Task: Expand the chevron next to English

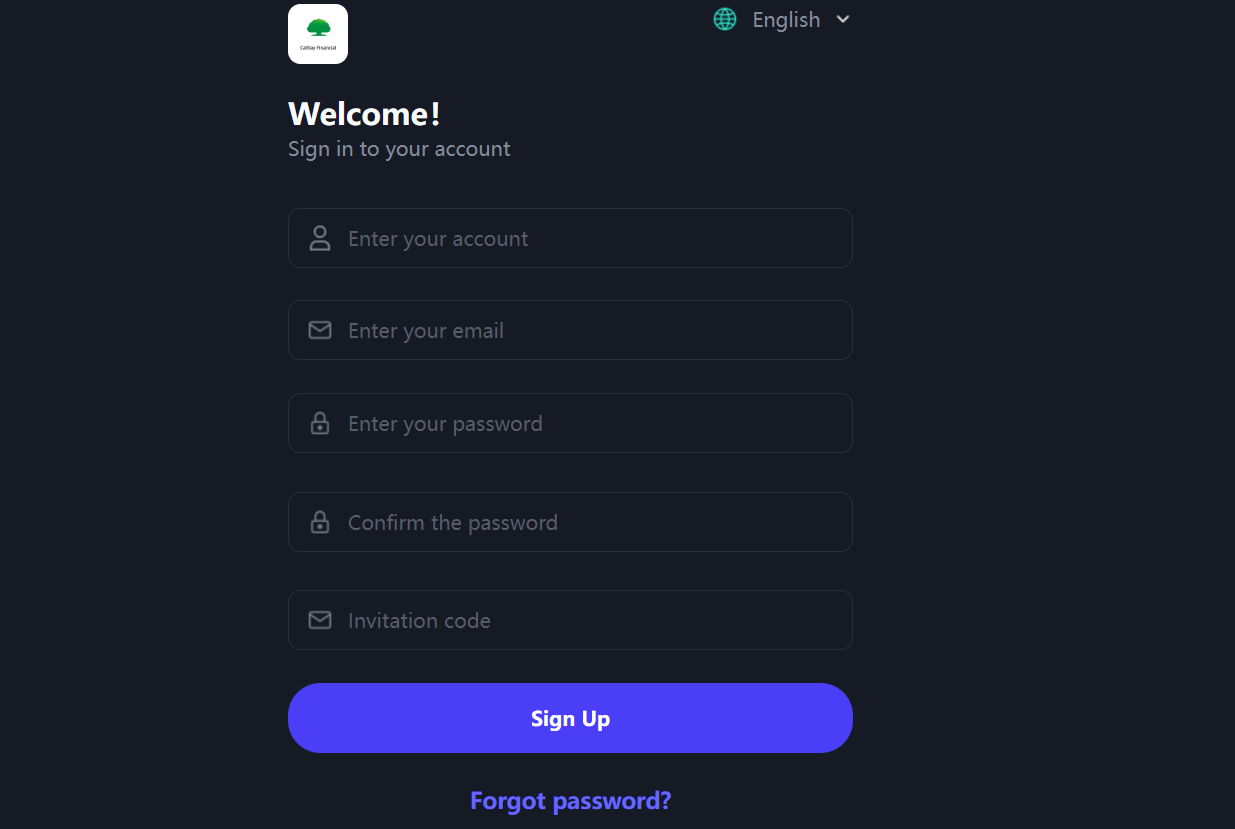Action: tap(843, 19)
